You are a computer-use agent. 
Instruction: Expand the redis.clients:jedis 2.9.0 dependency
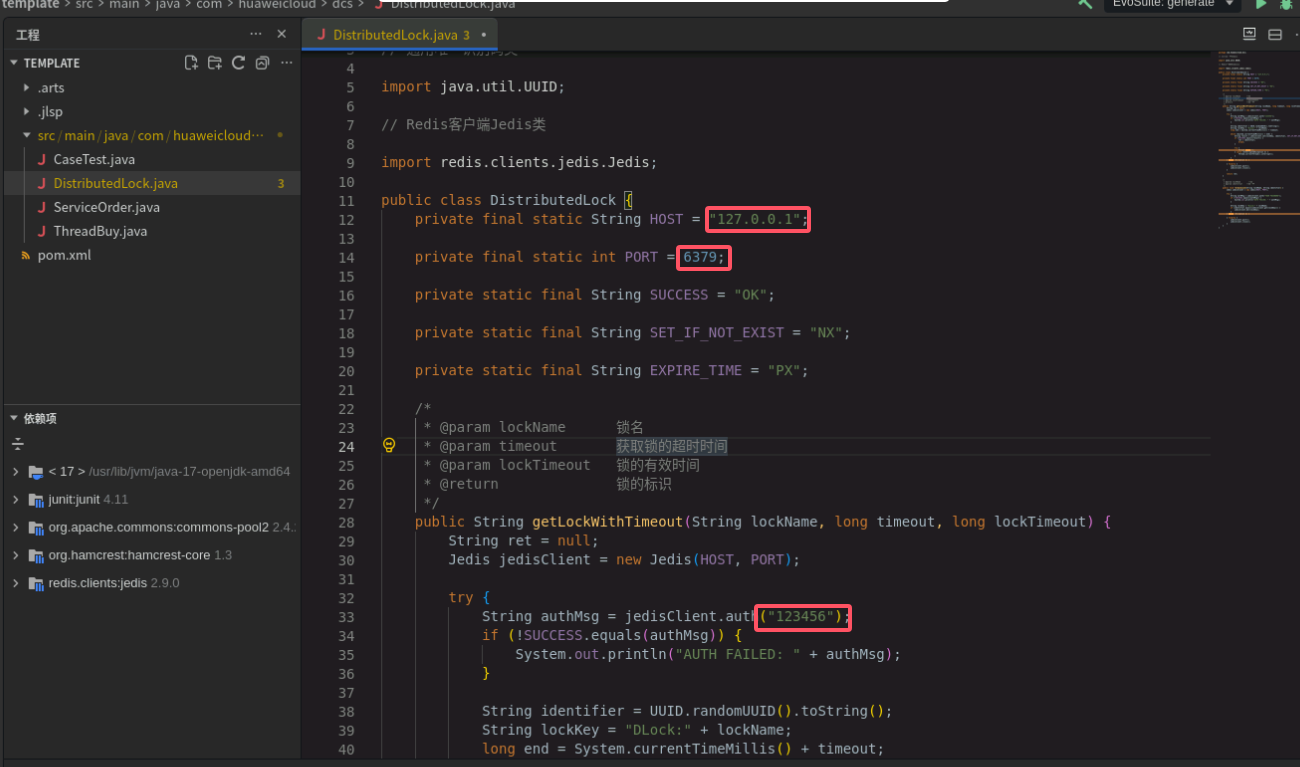point(16,583)
